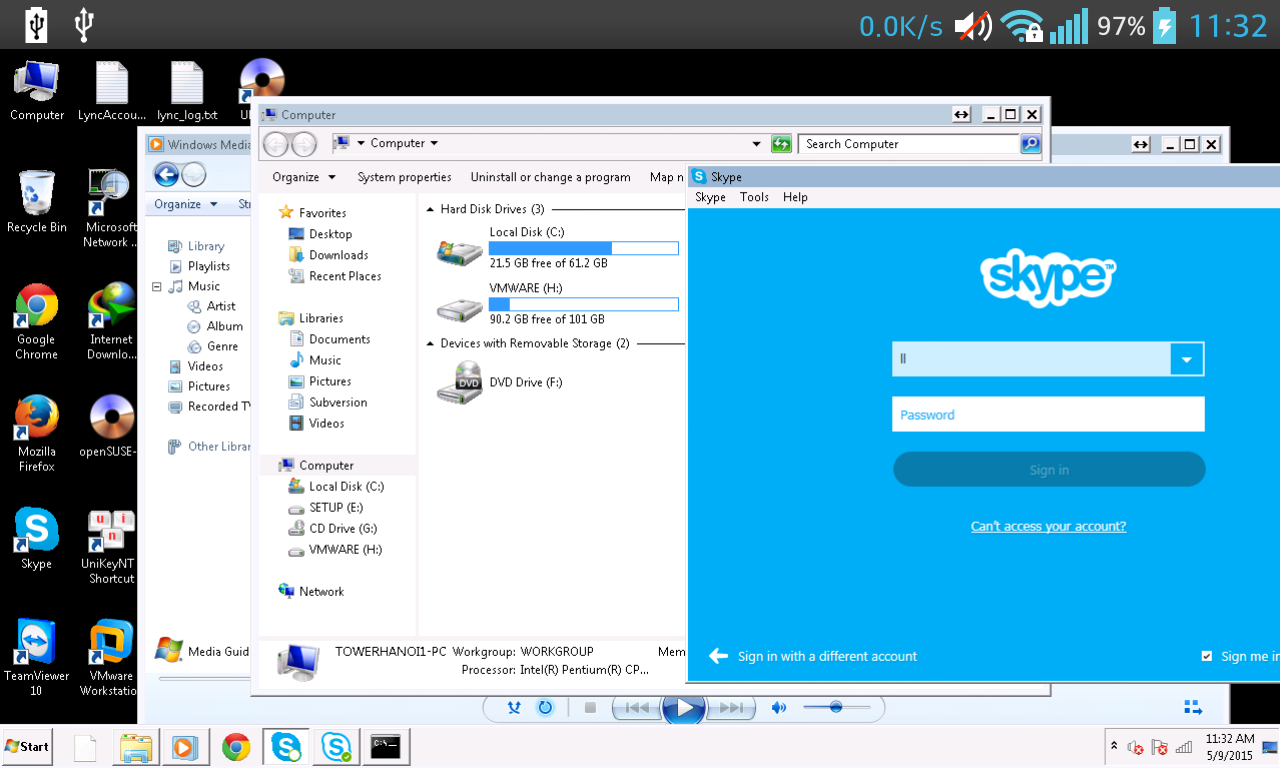Open the Recycle Bin icon
The image size is (1280, 768).
pos(37,201)
